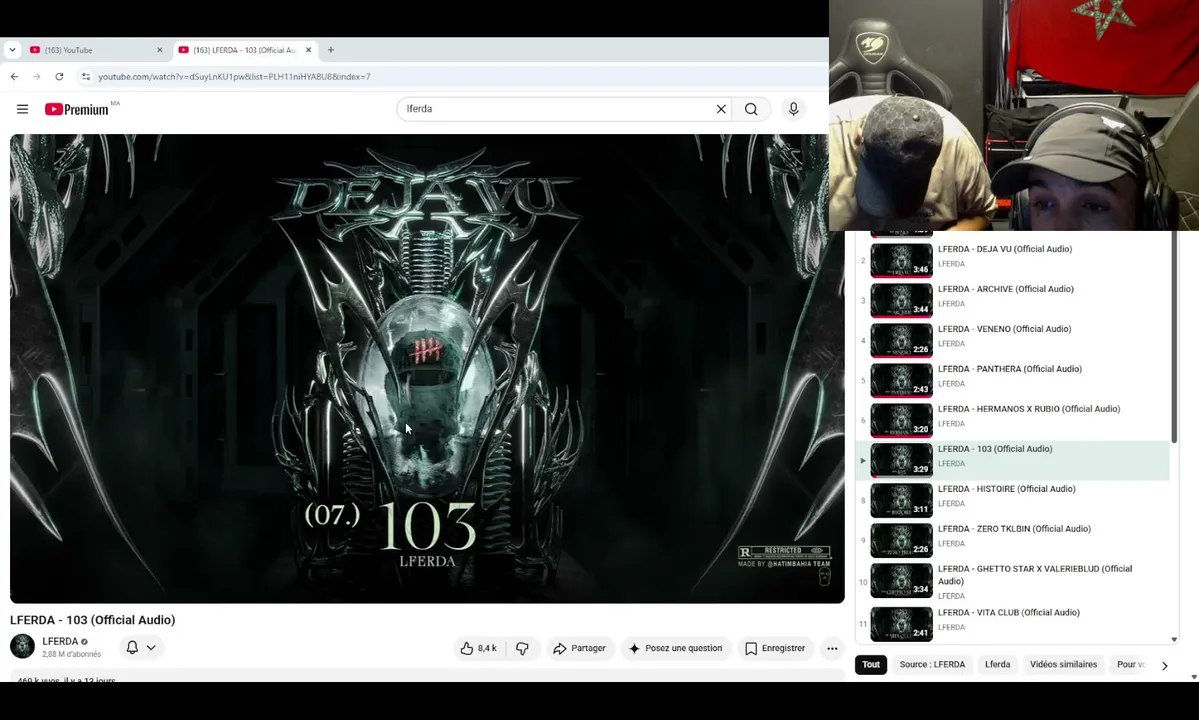
Task: Dislike the video with thumbs down
Action: [522, 648]
